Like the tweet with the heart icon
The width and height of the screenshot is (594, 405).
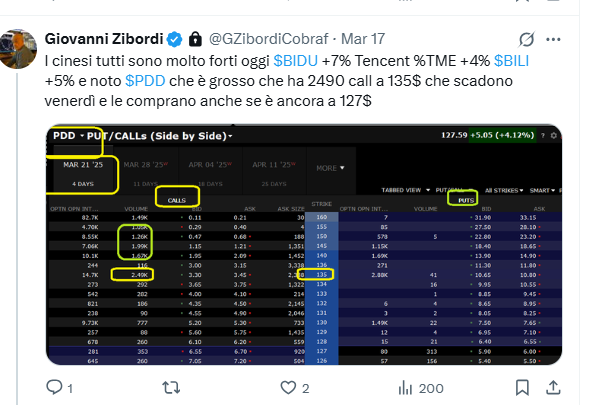288,388
